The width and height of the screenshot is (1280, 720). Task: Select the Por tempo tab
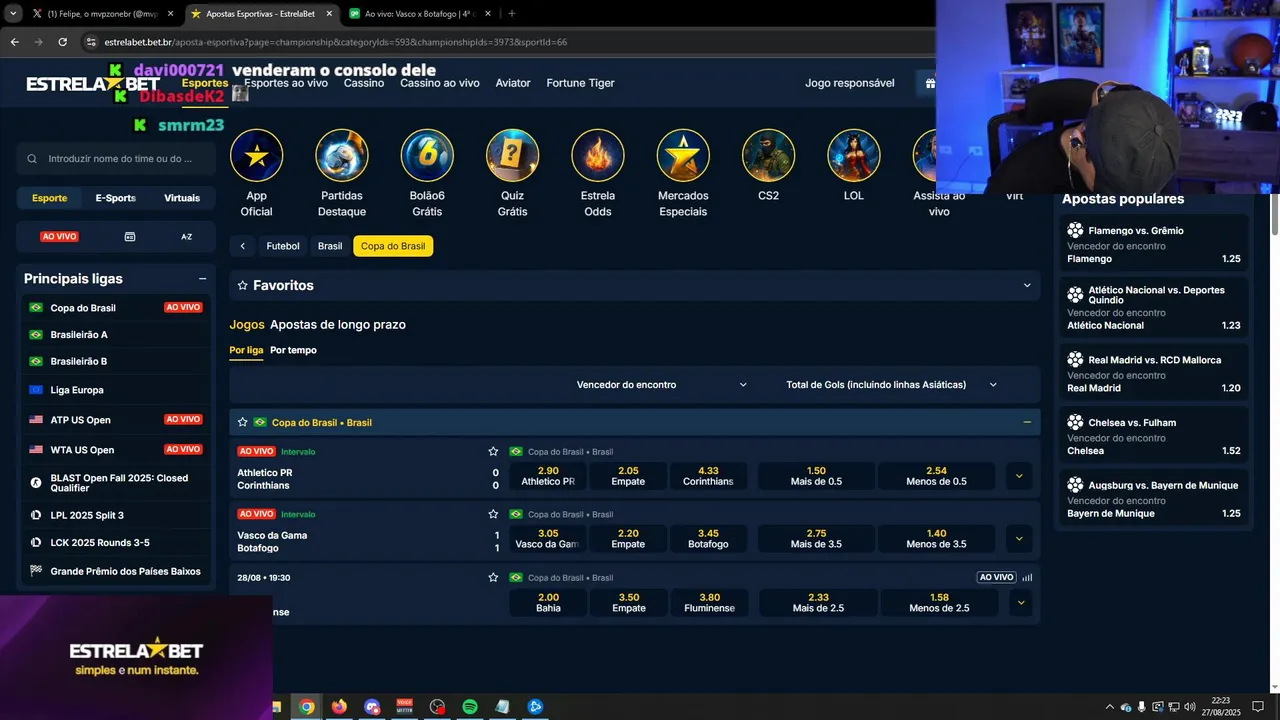coord(293,351)
